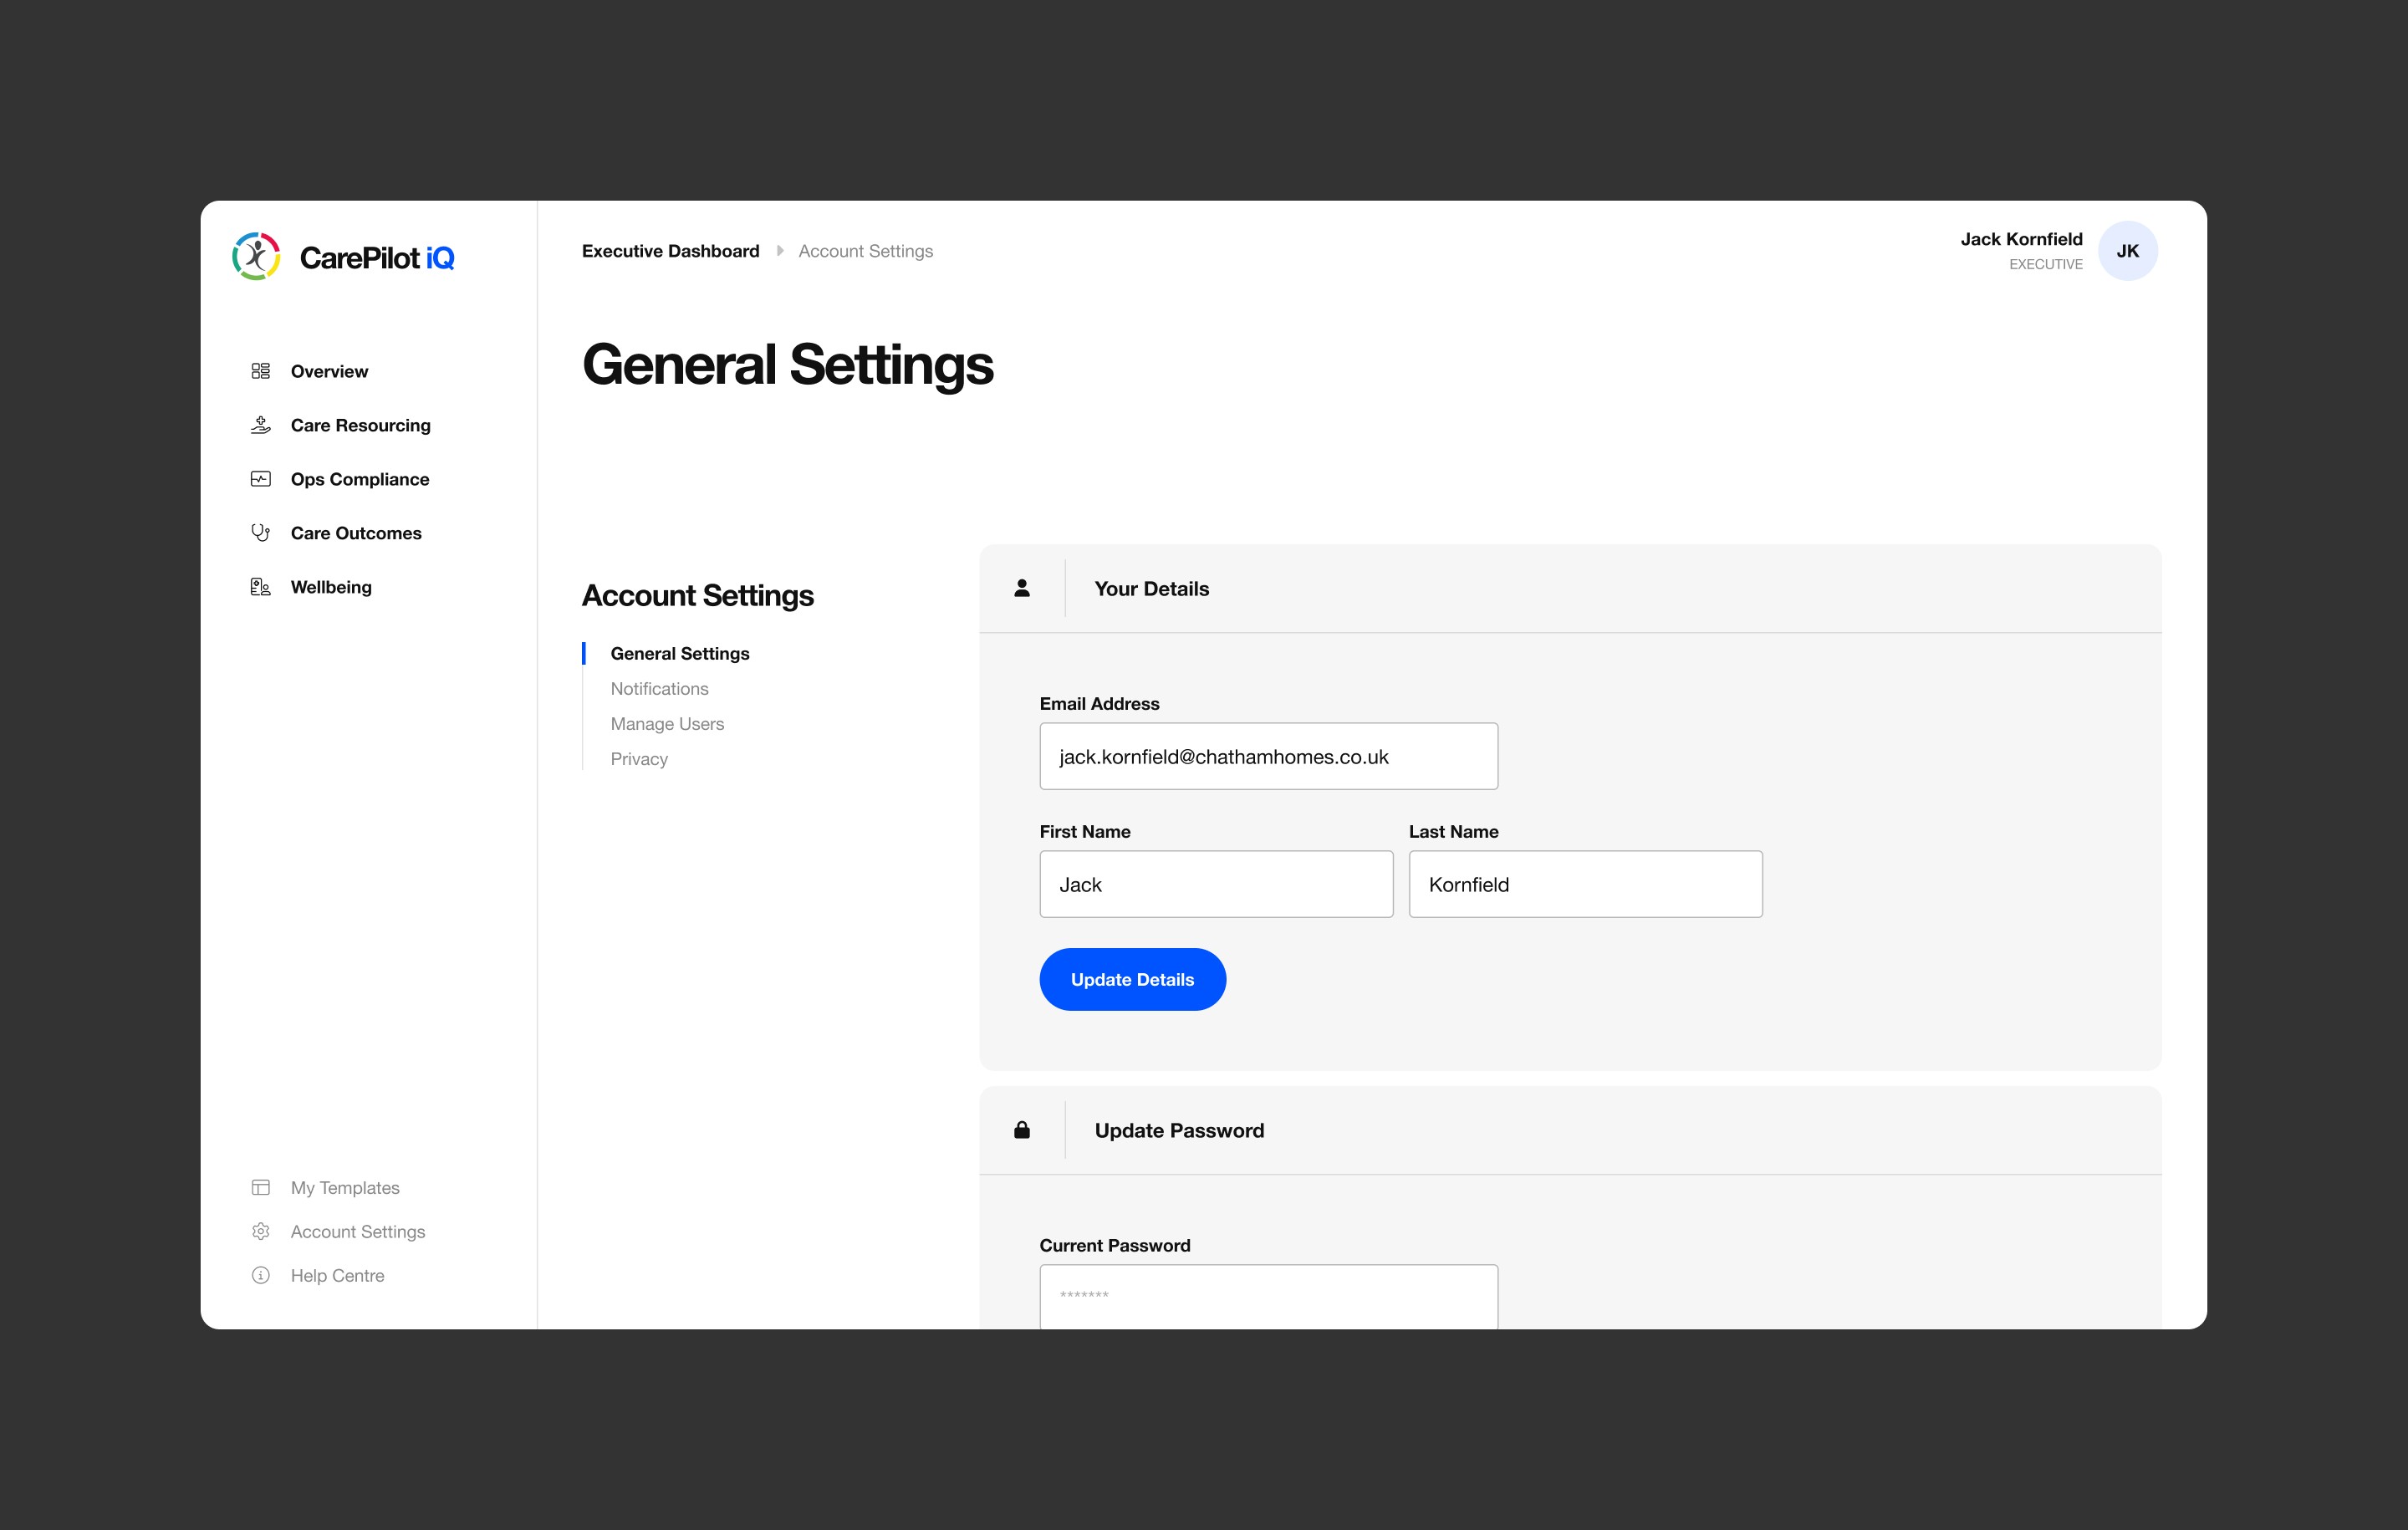Click the Account Settings gear icon
Screen dimensions: 2408x1530
coord(261,1232)
